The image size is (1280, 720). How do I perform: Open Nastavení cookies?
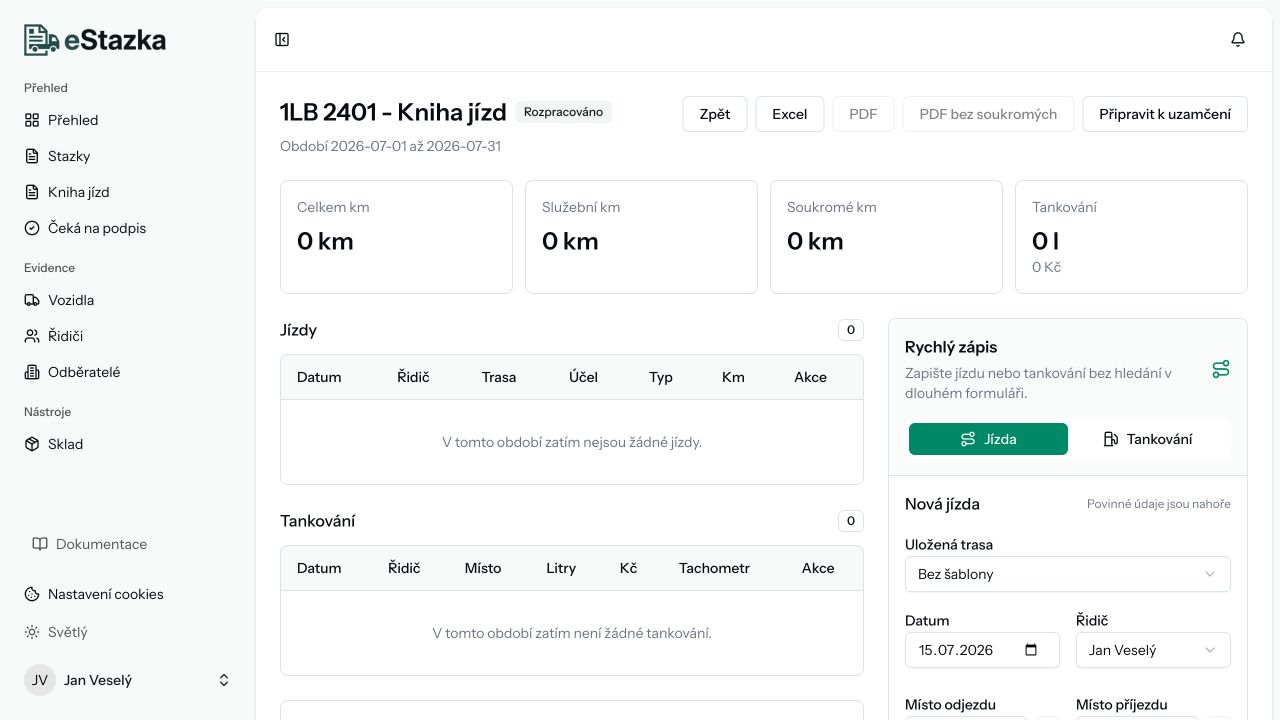tap(94, 594)
